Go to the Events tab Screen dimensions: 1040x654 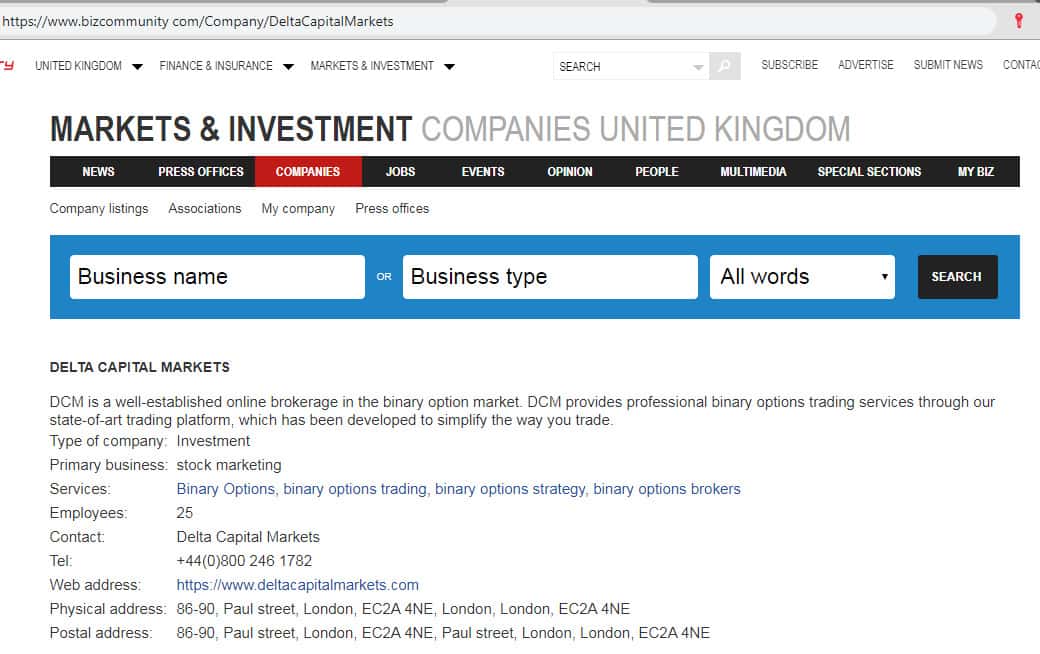click(483, 172)
